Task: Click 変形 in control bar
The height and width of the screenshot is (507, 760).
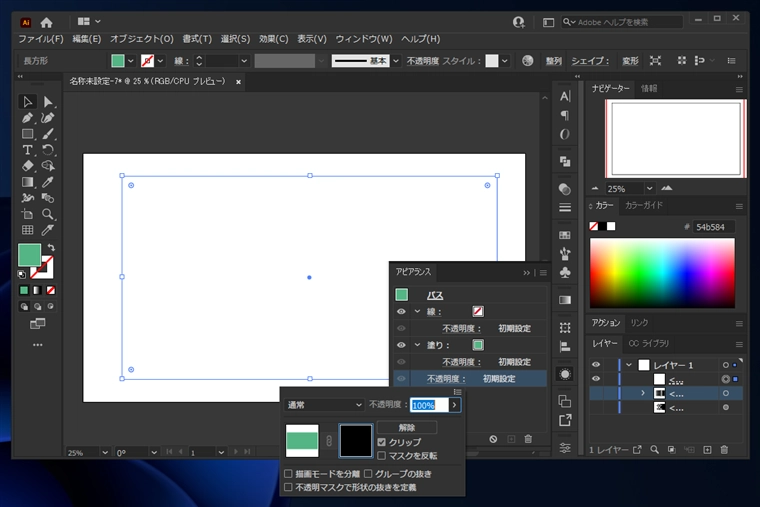Action: [630, 61]
